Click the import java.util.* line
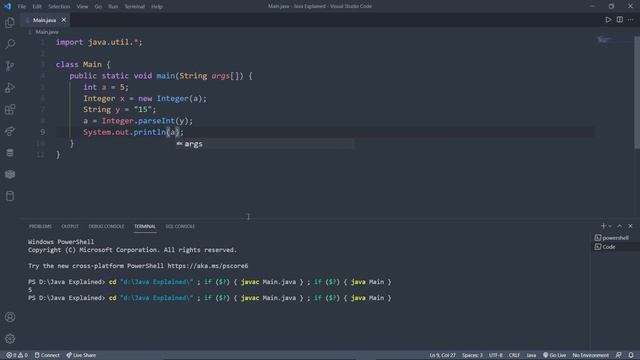Viewport: 640px width, 360px height. click(99, 42)
